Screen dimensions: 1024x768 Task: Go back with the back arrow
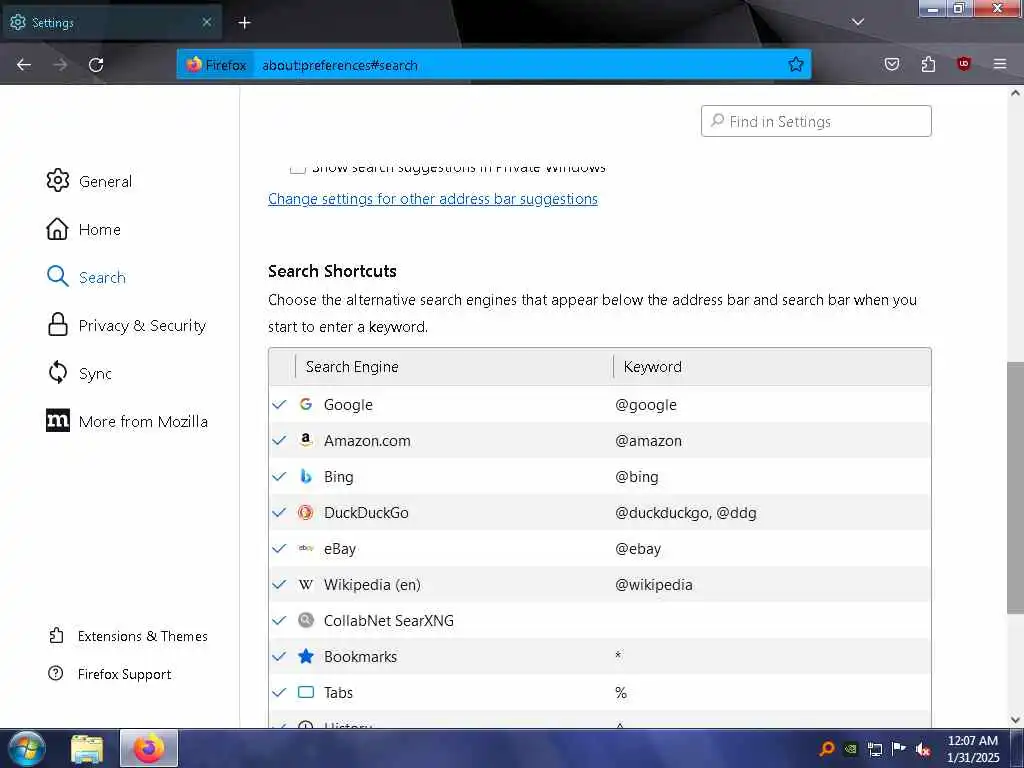point(24,65)
